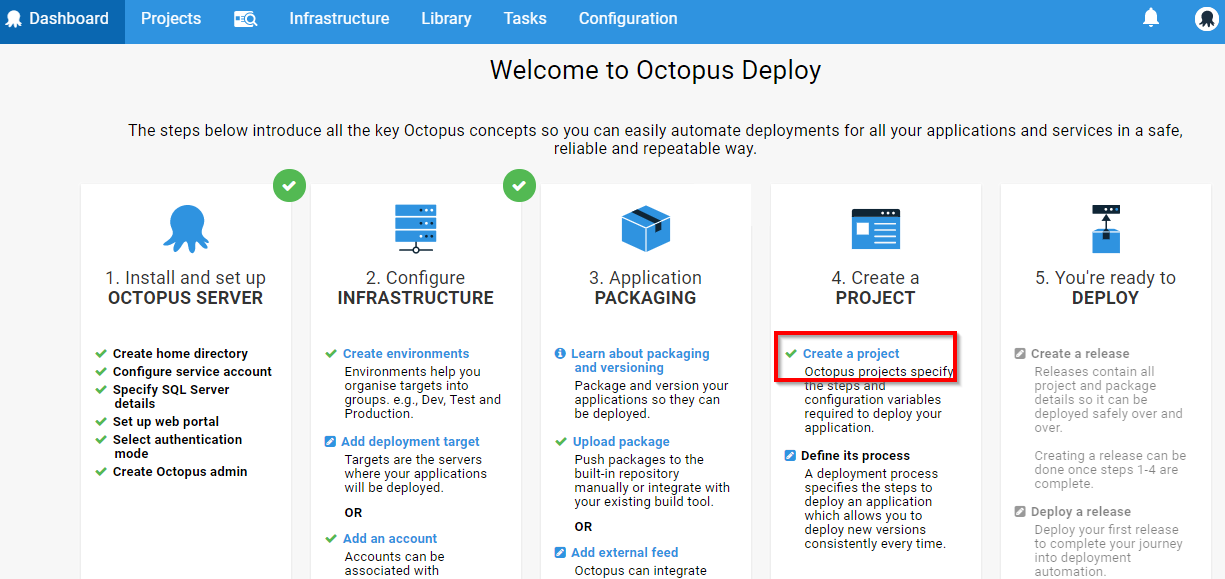Click green completed badge on Infrastructure card
Image resolution: width=1225 pixels, height=579 pixels.
click(519, 185)
